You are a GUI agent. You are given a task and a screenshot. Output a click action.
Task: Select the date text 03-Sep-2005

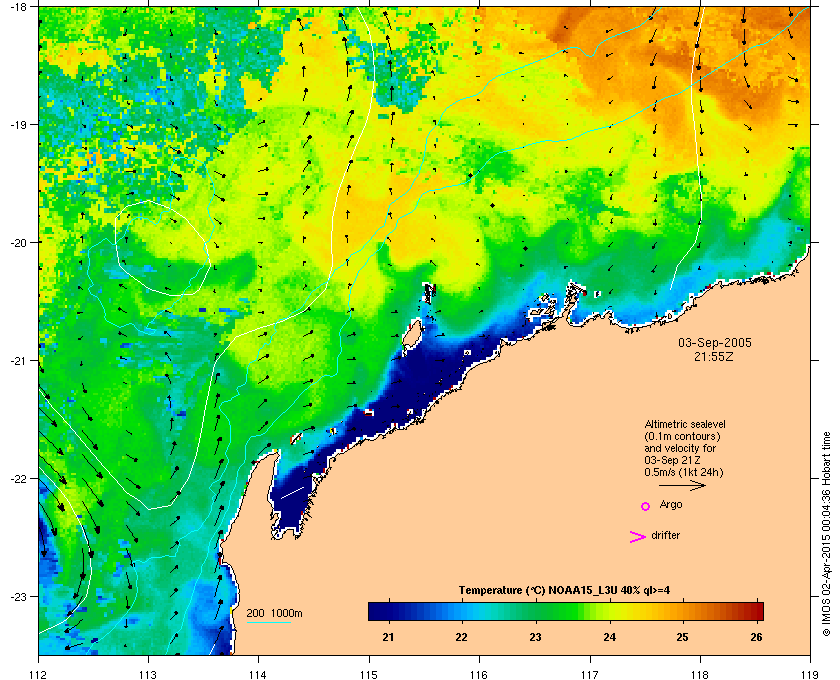pyautogui.click(x=715, y=342)
